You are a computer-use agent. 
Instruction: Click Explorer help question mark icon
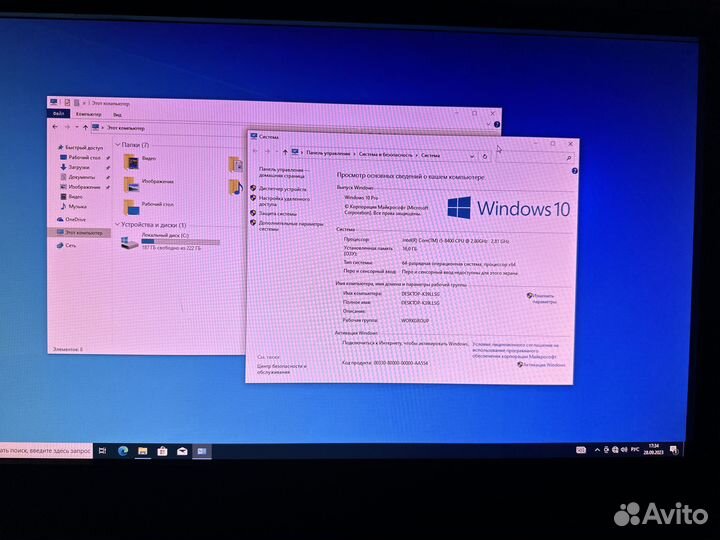[496, 124]
